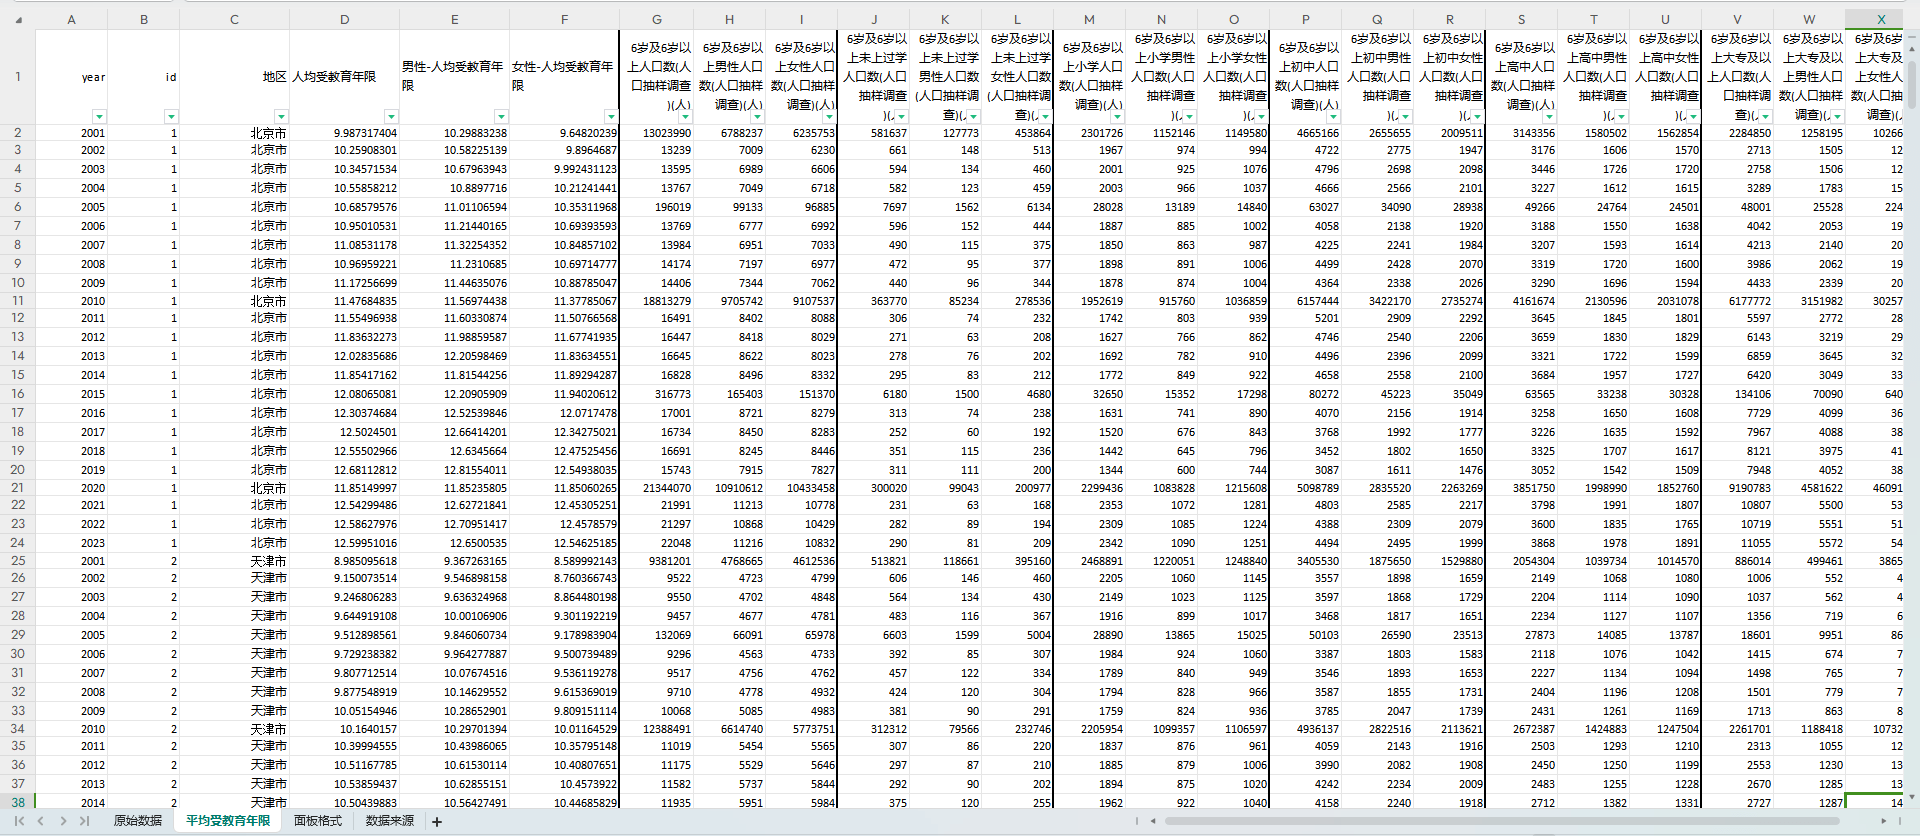Add a new sheet with the plus icon
Image resolution: width=1920 pixels, height=836 pixels.
point(437,822)
